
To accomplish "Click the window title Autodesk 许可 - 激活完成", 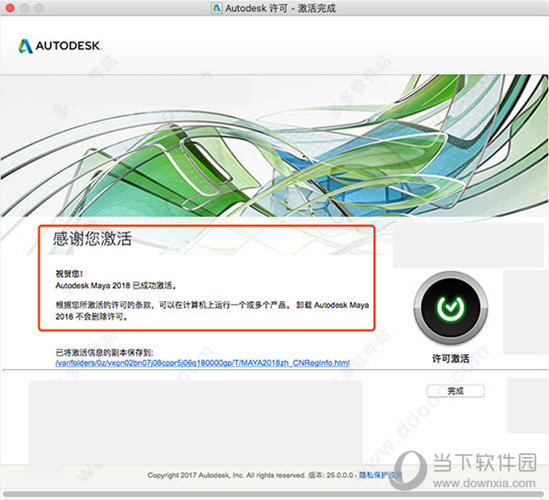I will [280, 8].
